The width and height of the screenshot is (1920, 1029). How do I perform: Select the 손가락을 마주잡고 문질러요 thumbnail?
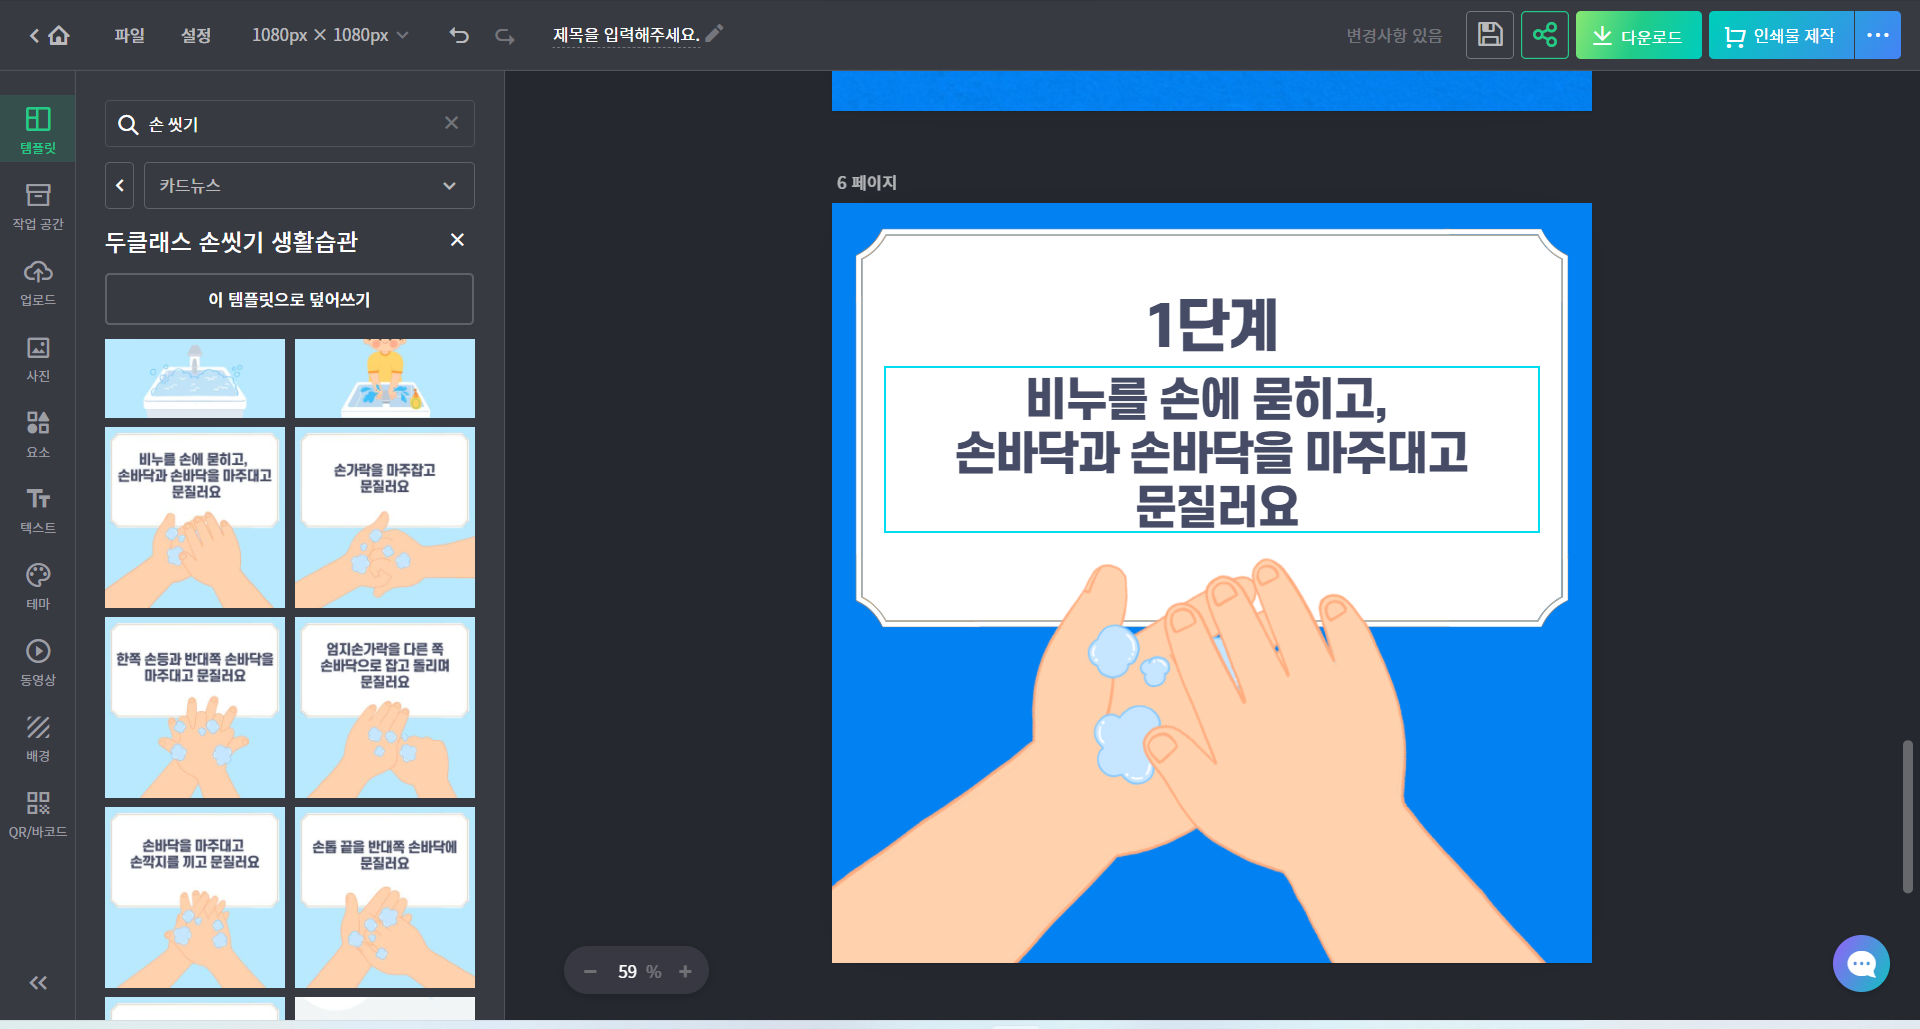point(385,517)
